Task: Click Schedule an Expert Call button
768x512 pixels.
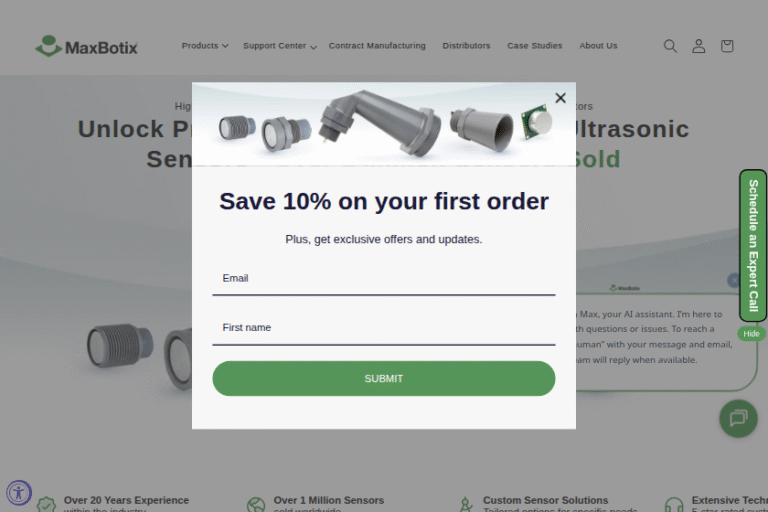Action: [753, 245]
